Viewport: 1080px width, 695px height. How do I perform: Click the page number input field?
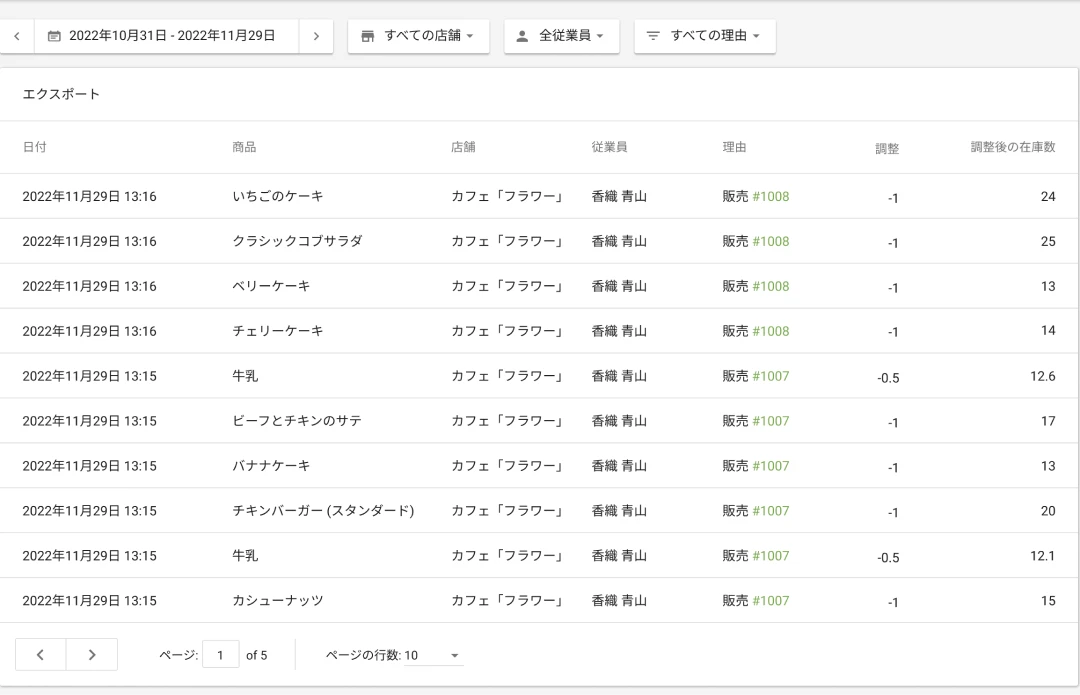point(220,654)
